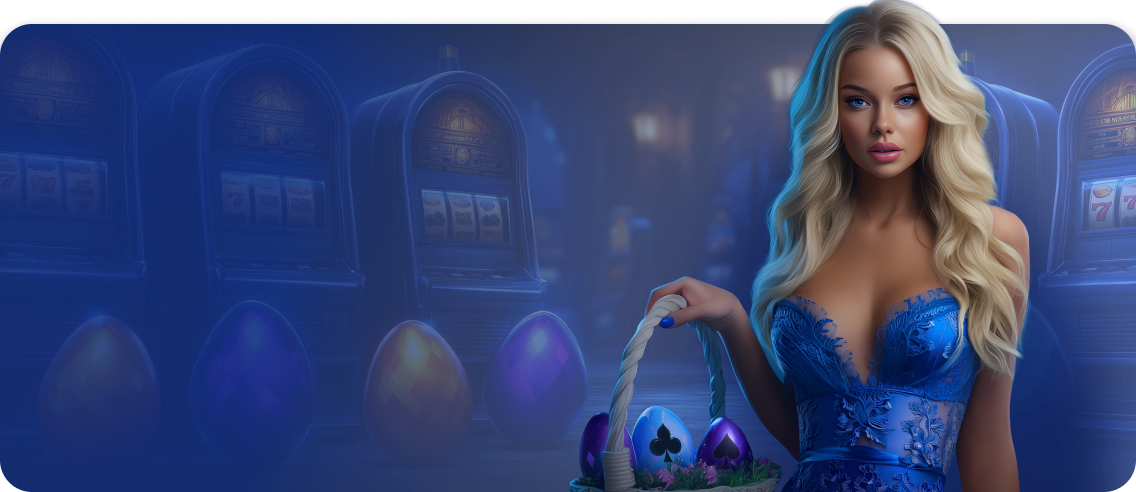Click the reels of the center slot machine
This screenshot has height=492, width=1136.
click(x=462, y=215)
